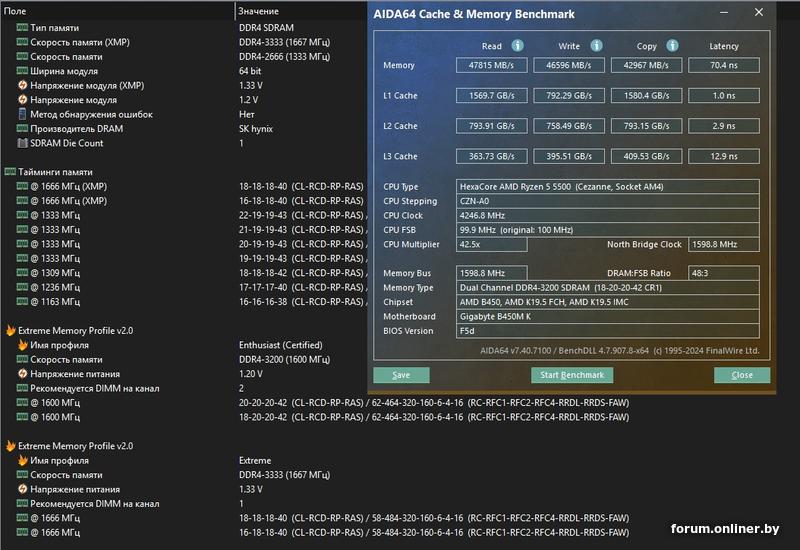Viewport: 800px width, 550px height.
Task: Click the 'Тип памяти' row icon
Action: coord(22,28)
